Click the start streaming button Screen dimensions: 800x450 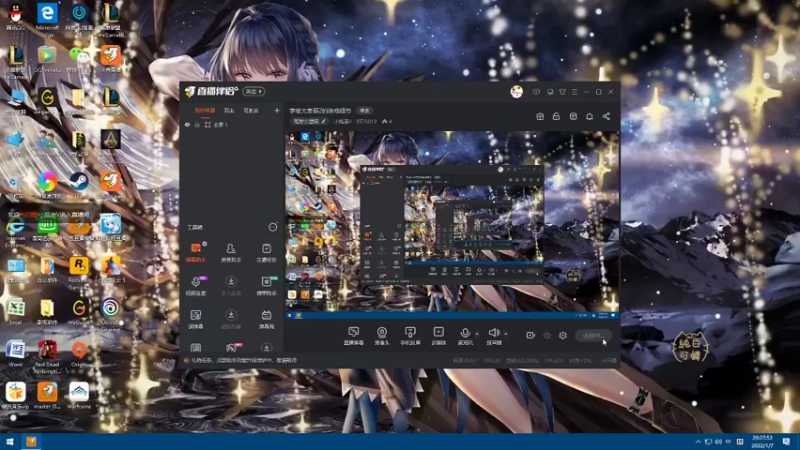pyautogui.click(x=593, y=335)
